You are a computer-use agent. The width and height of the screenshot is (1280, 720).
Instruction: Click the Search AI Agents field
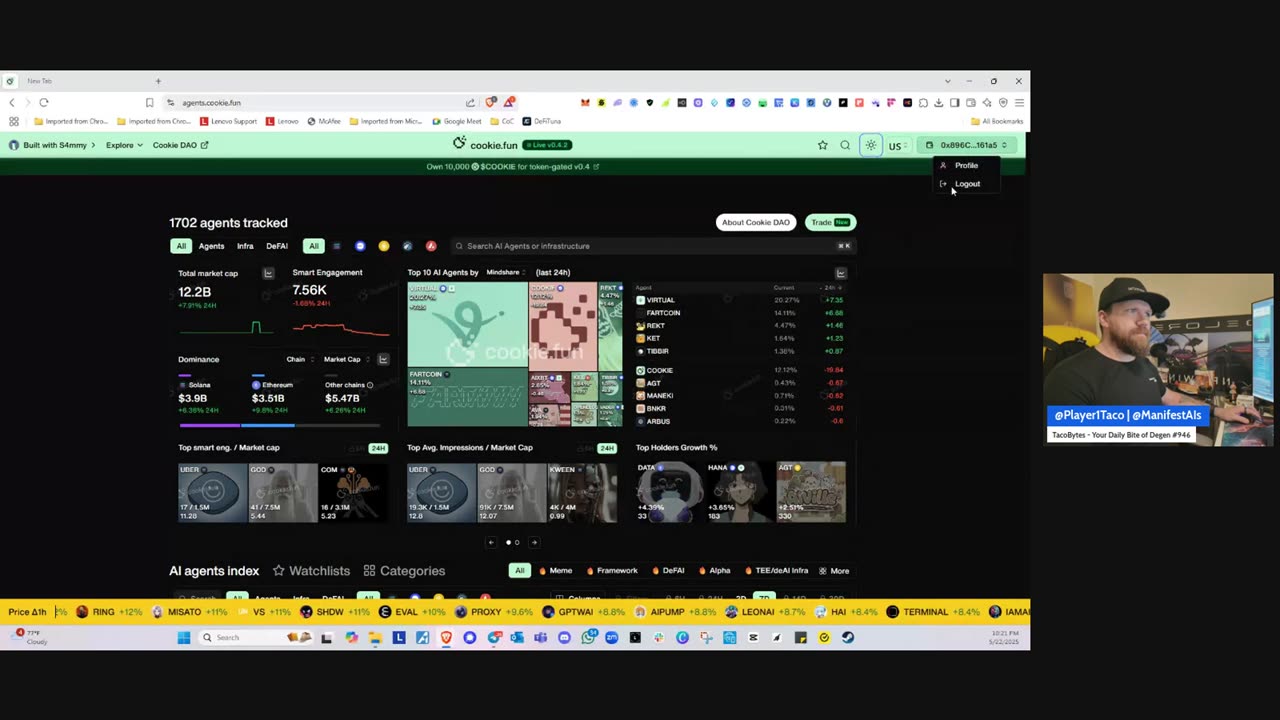(x=652, y=246)
